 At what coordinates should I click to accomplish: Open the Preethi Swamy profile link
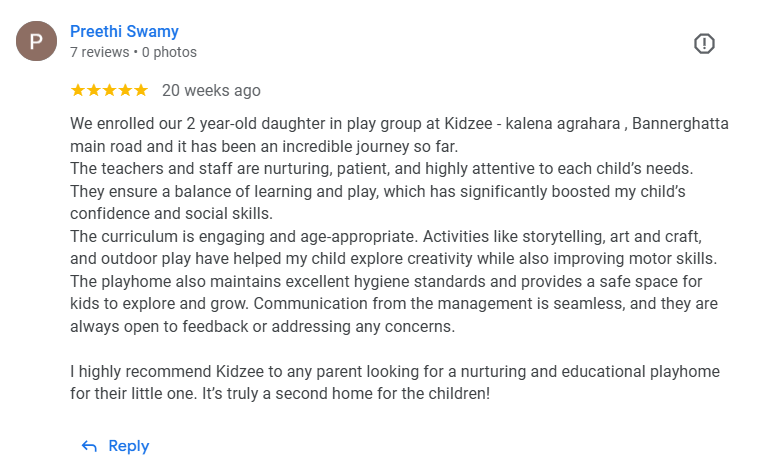124,31
